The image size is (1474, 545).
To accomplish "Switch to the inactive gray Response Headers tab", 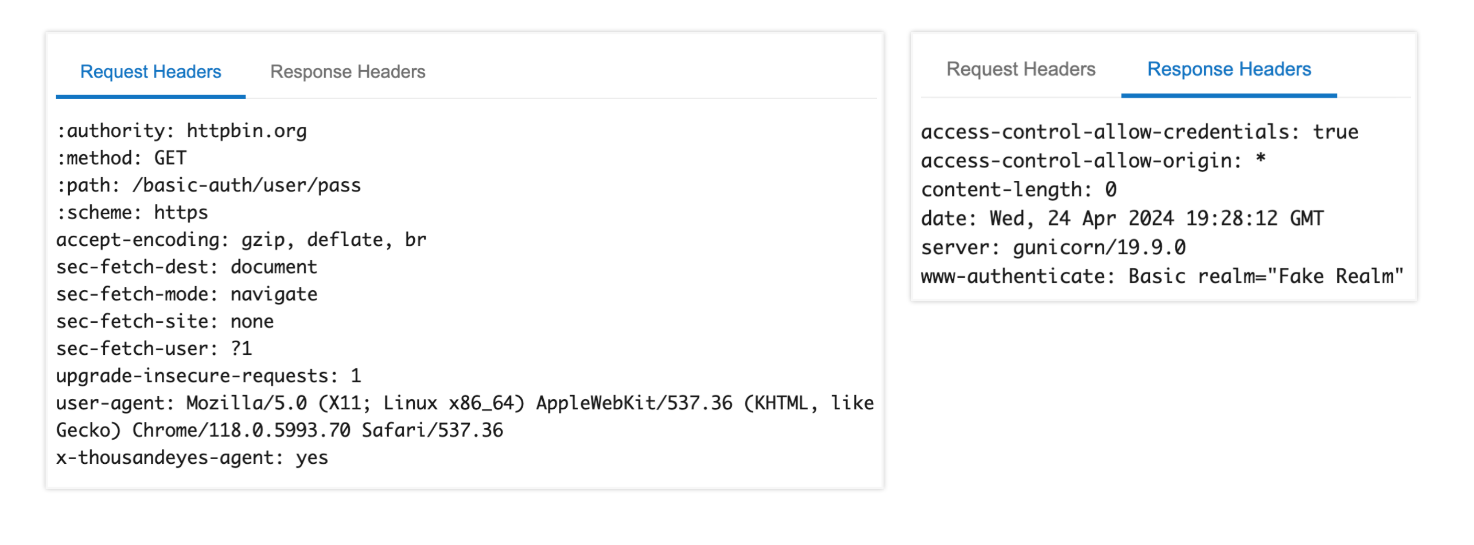I will pos(348,72).
